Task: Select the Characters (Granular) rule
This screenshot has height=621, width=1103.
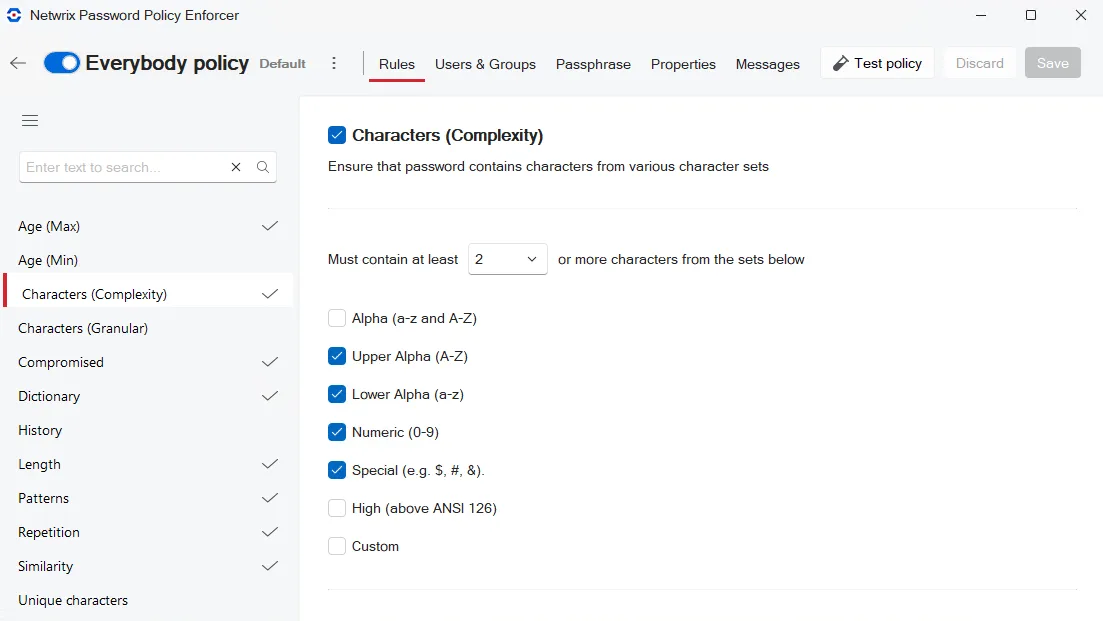Action: click(x=148, y=328)
